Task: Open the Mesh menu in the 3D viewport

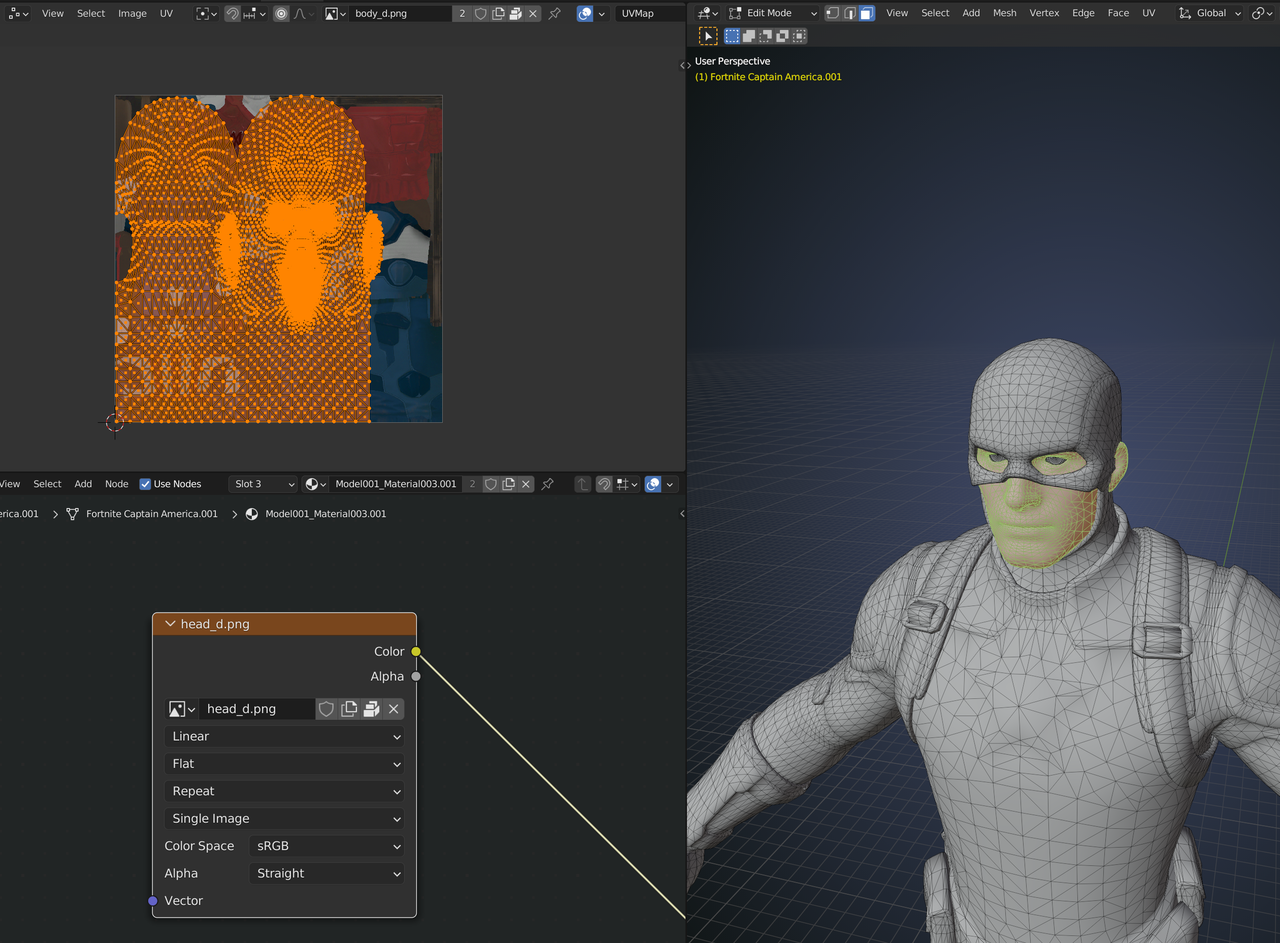Action: (1004, 13)
